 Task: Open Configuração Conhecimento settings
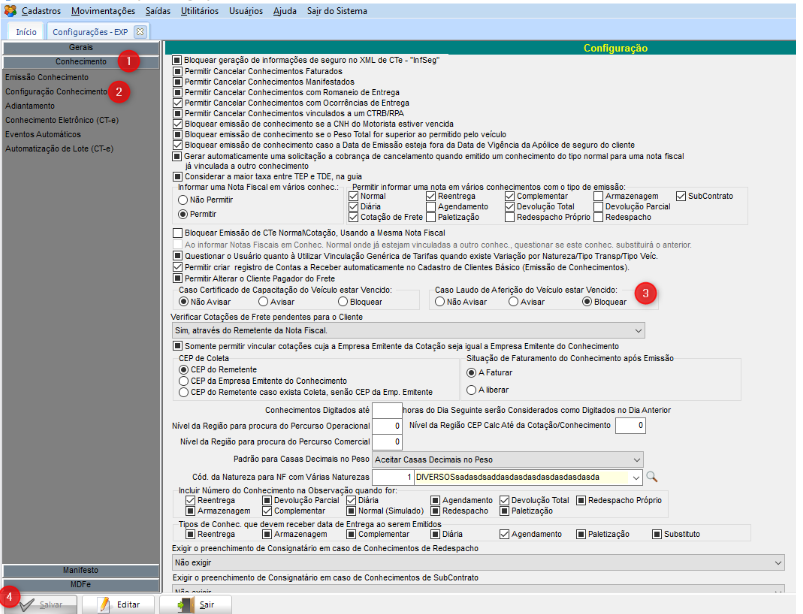click(x=56, y=92)
